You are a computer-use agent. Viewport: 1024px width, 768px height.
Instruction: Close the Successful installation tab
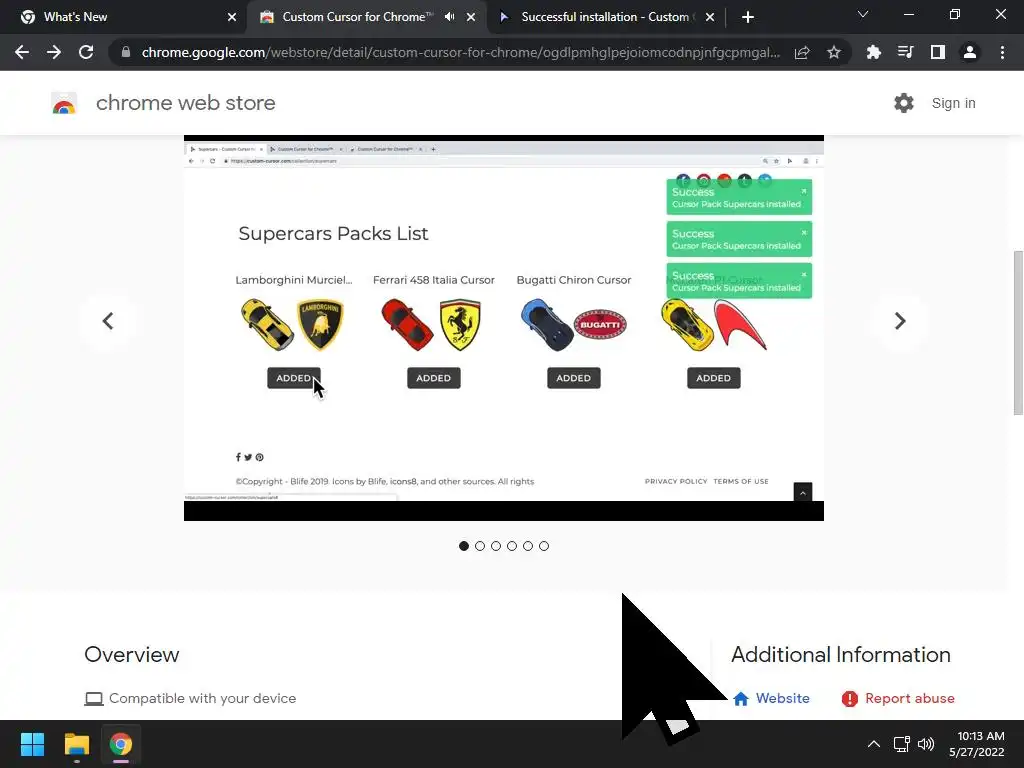710,17
